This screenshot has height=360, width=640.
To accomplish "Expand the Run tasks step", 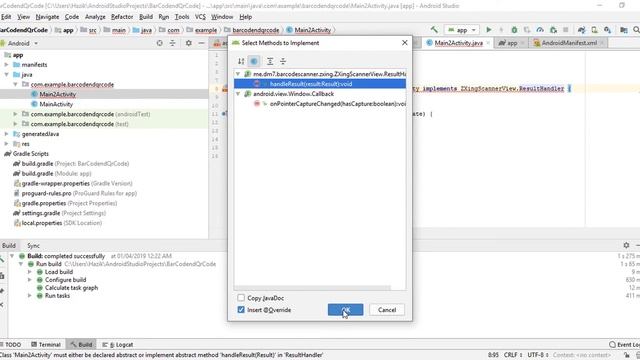I will (x=30, y=296).
